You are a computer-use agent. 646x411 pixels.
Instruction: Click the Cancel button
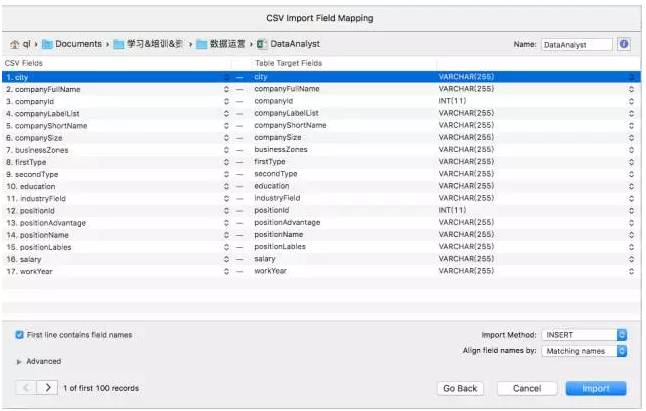[527, 388]
